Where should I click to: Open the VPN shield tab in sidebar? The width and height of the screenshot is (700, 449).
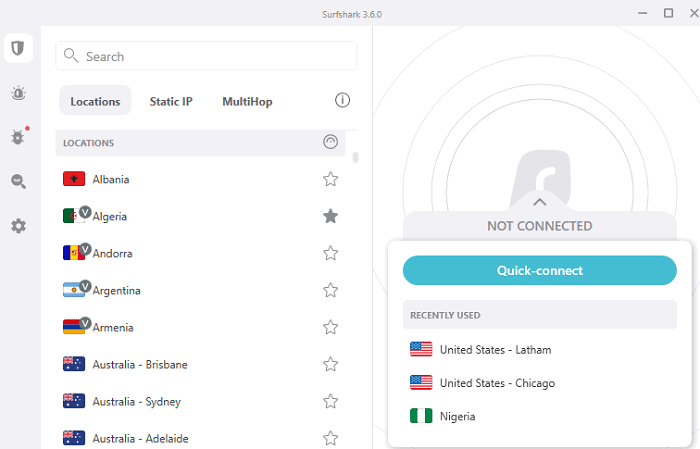(x=18, y=48)
